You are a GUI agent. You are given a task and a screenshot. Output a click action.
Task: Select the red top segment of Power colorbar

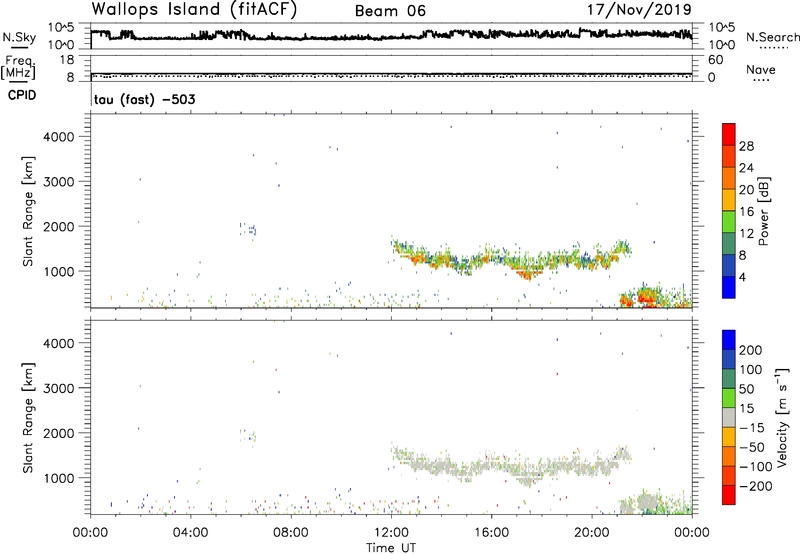(x=729, y=134)
